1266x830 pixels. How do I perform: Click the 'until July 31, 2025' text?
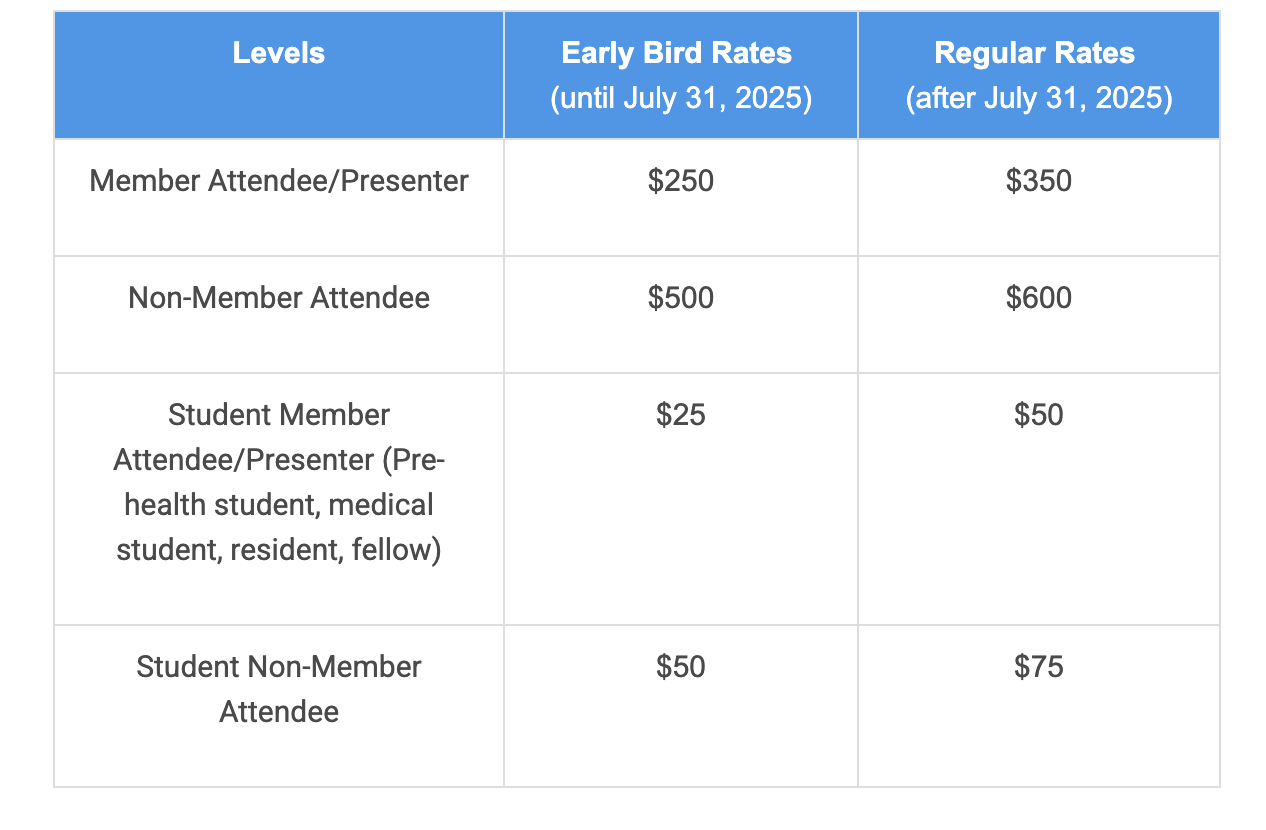coord(681,99)
